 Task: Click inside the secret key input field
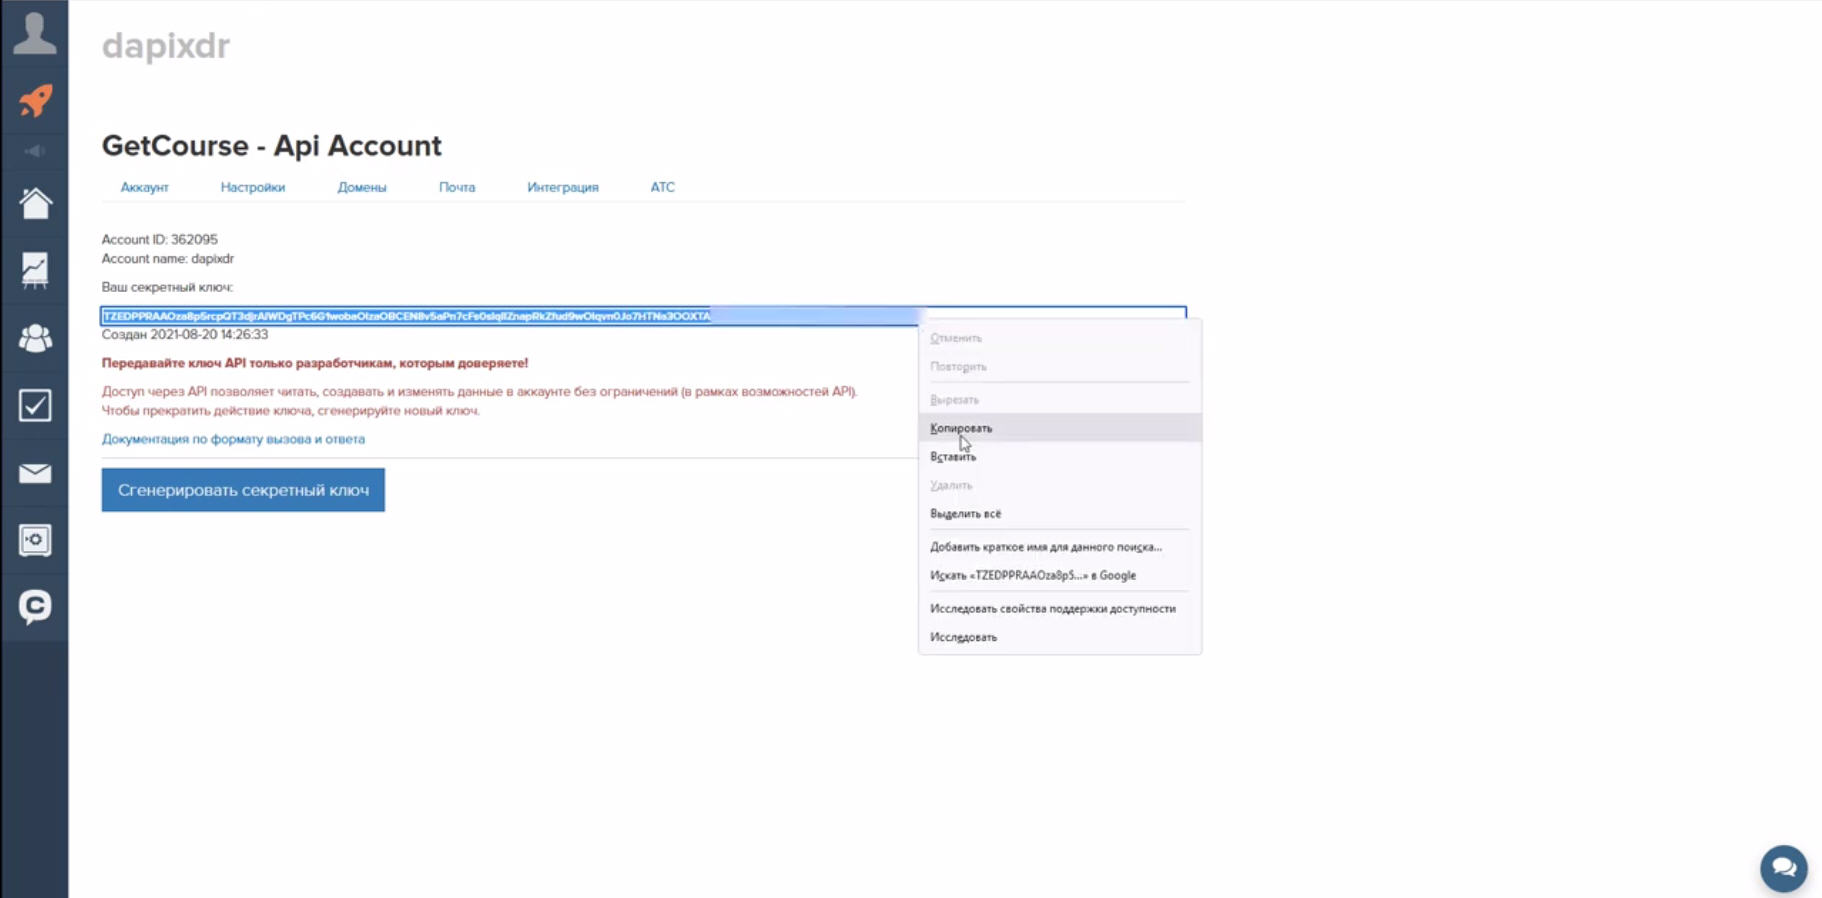coord(643,316)
